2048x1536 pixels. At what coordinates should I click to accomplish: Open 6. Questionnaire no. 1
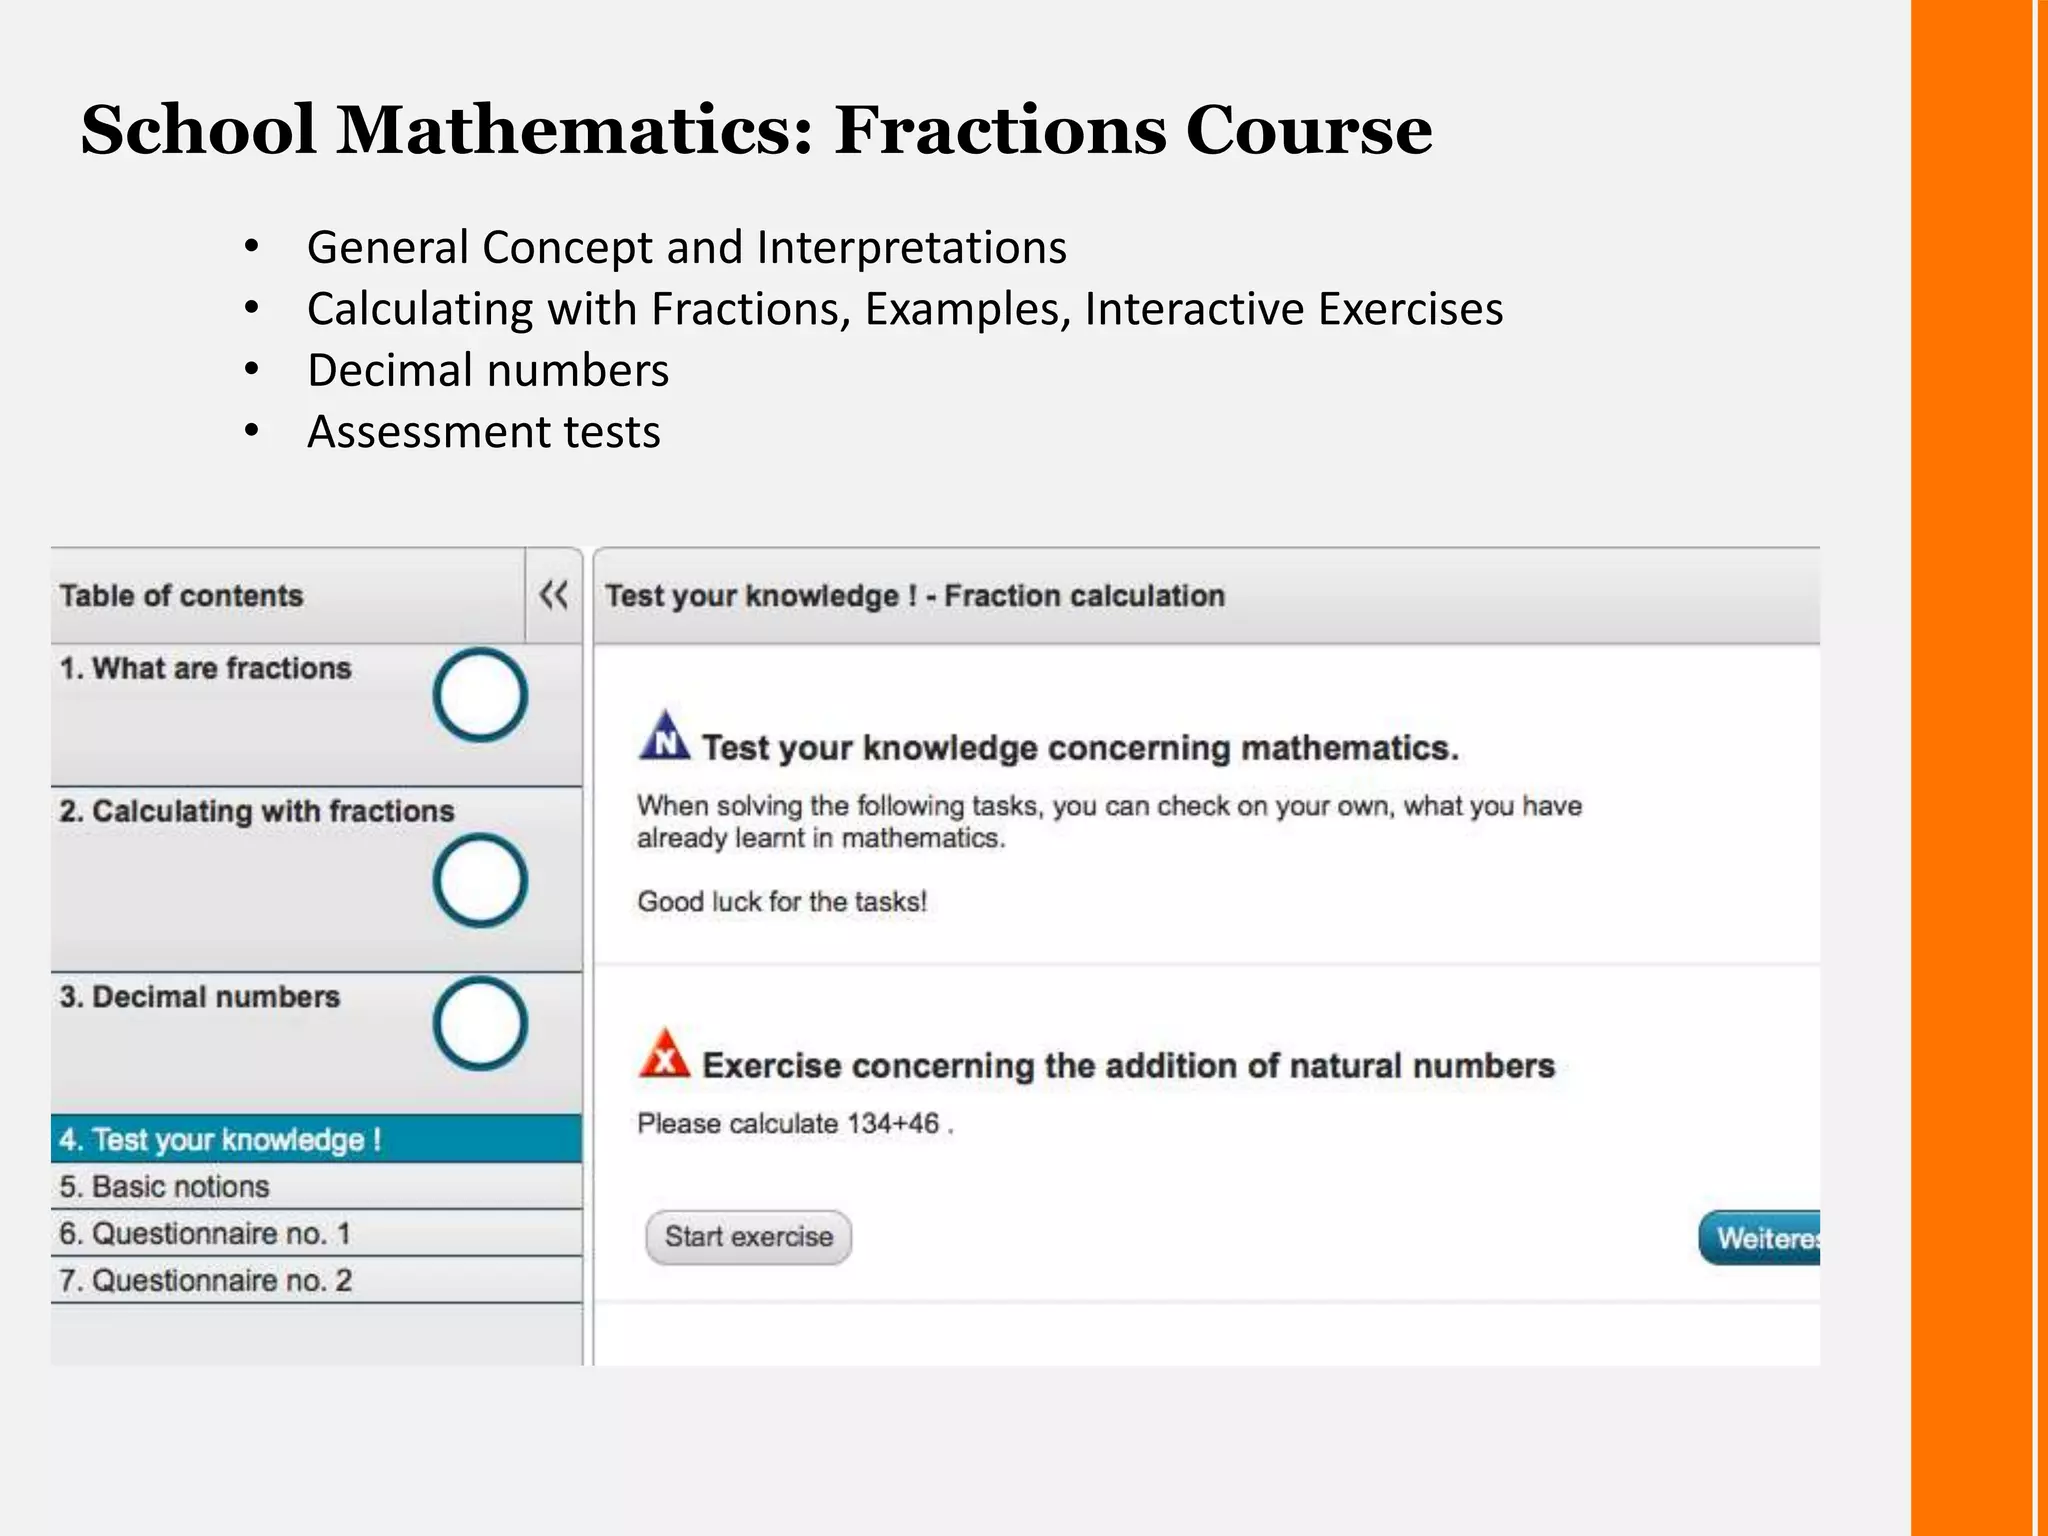point(316,1233)
